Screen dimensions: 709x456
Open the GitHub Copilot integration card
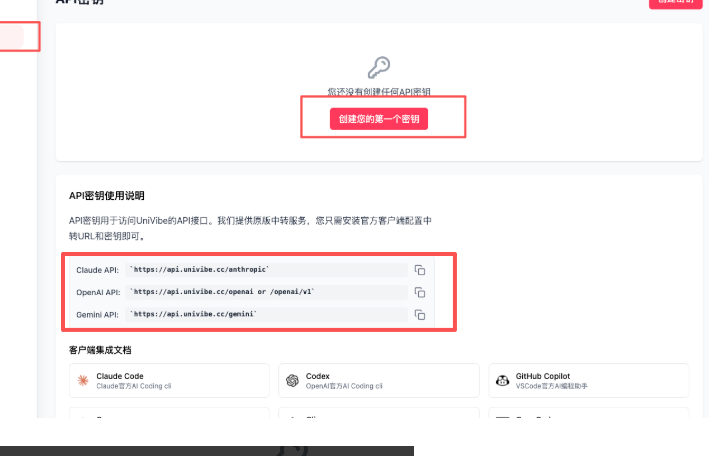pos(589,380)
